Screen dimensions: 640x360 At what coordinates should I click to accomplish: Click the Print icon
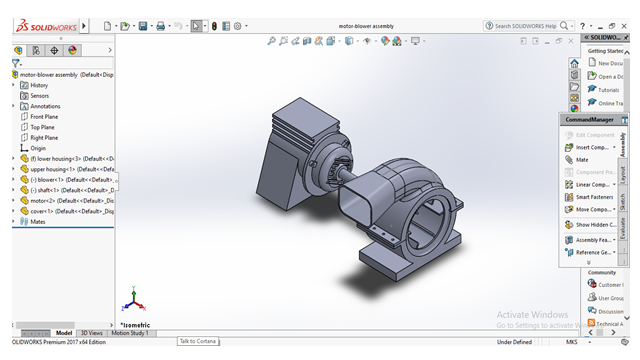[x=160, y=26]
